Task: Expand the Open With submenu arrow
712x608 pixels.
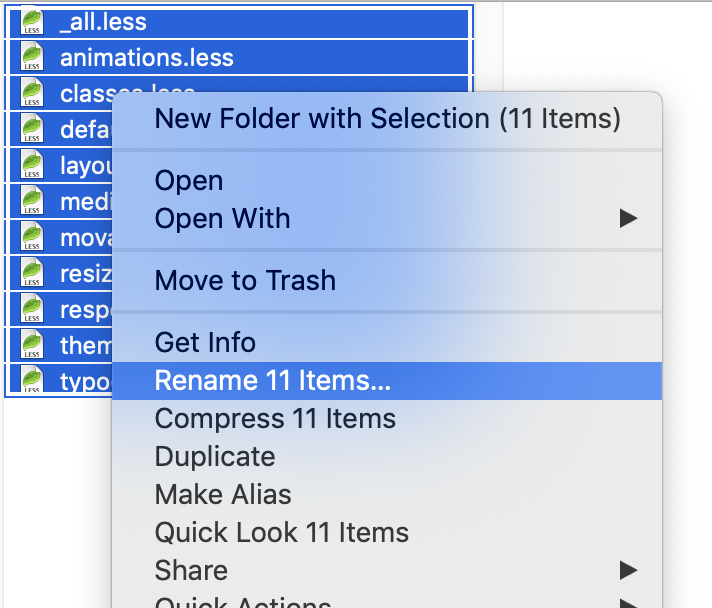Action: (628, 218)
